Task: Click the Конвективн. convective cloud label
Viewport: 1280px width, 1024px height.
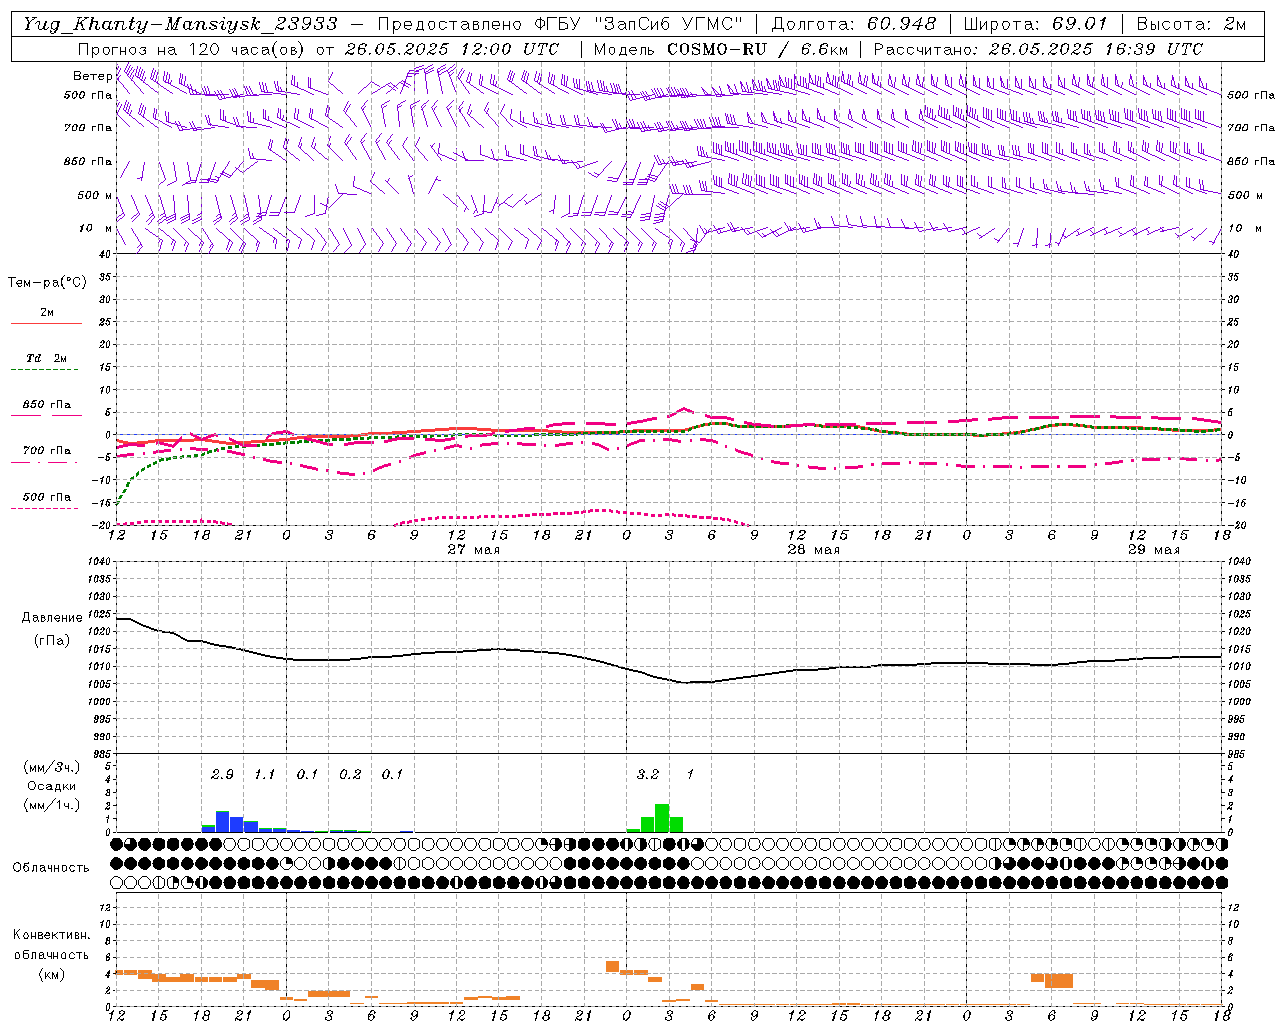Action: click(51, 935)
